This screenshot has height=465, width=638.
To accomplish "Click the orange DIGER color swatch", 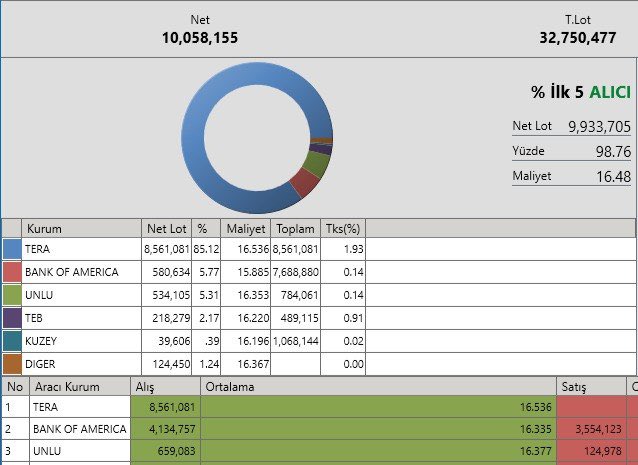I will pyautogui.click(x=12, y=364).
